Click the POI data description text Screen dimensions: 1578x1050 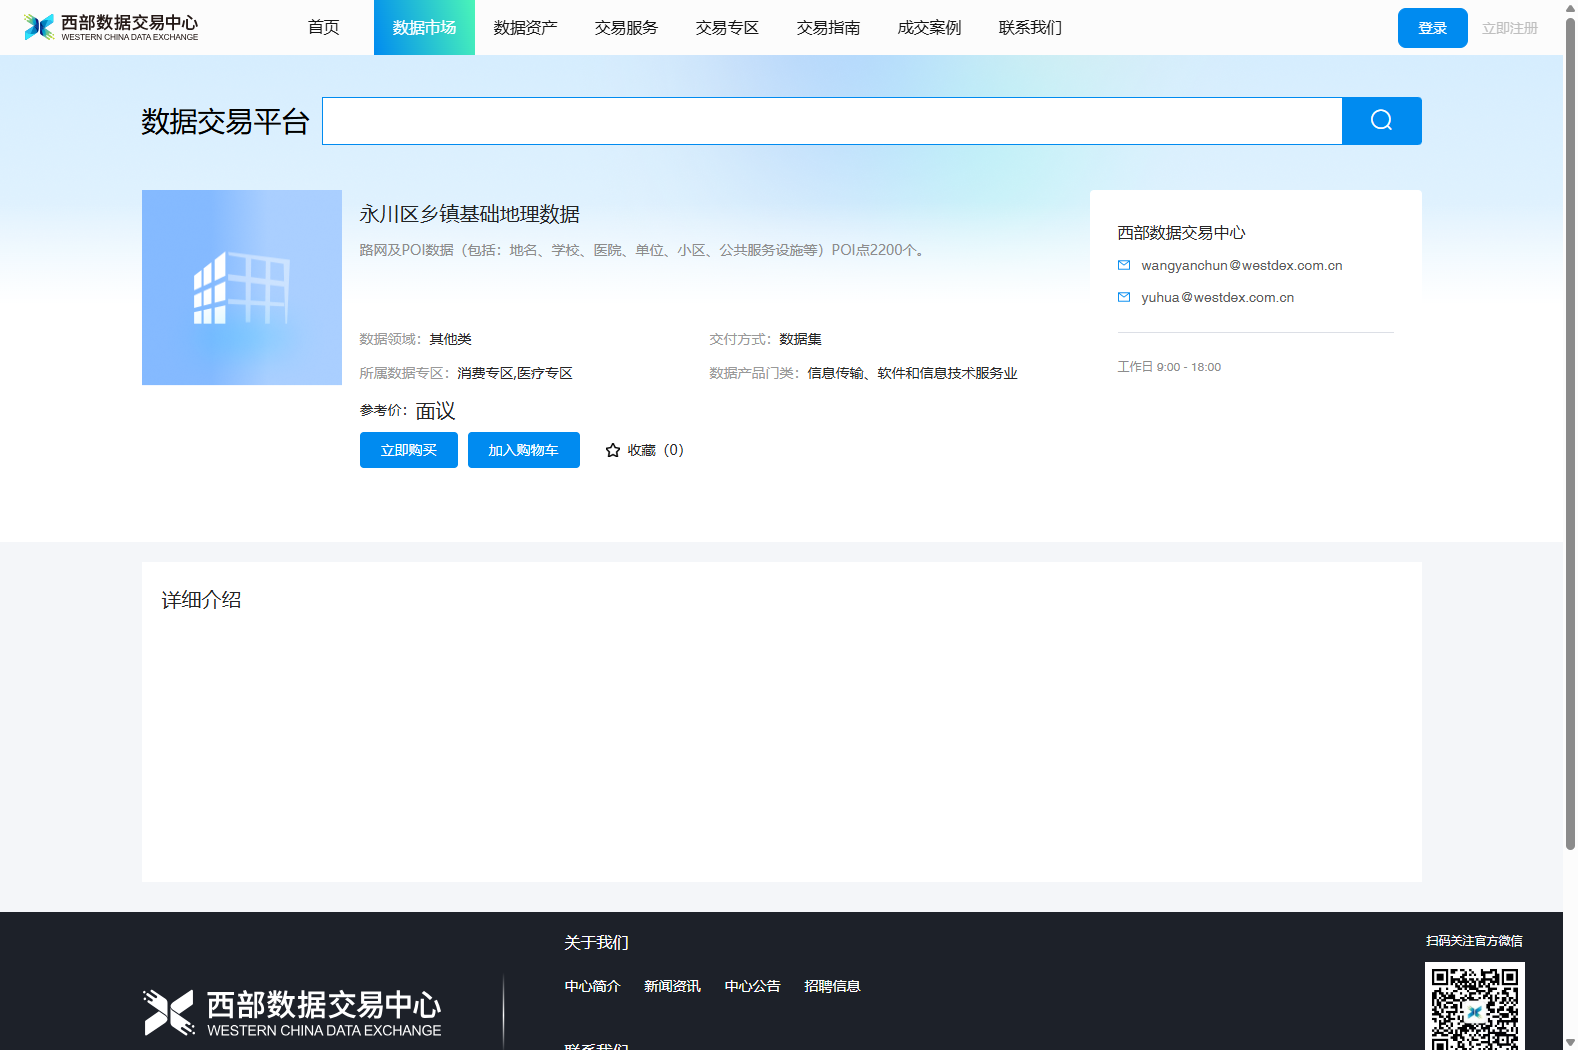644,250
